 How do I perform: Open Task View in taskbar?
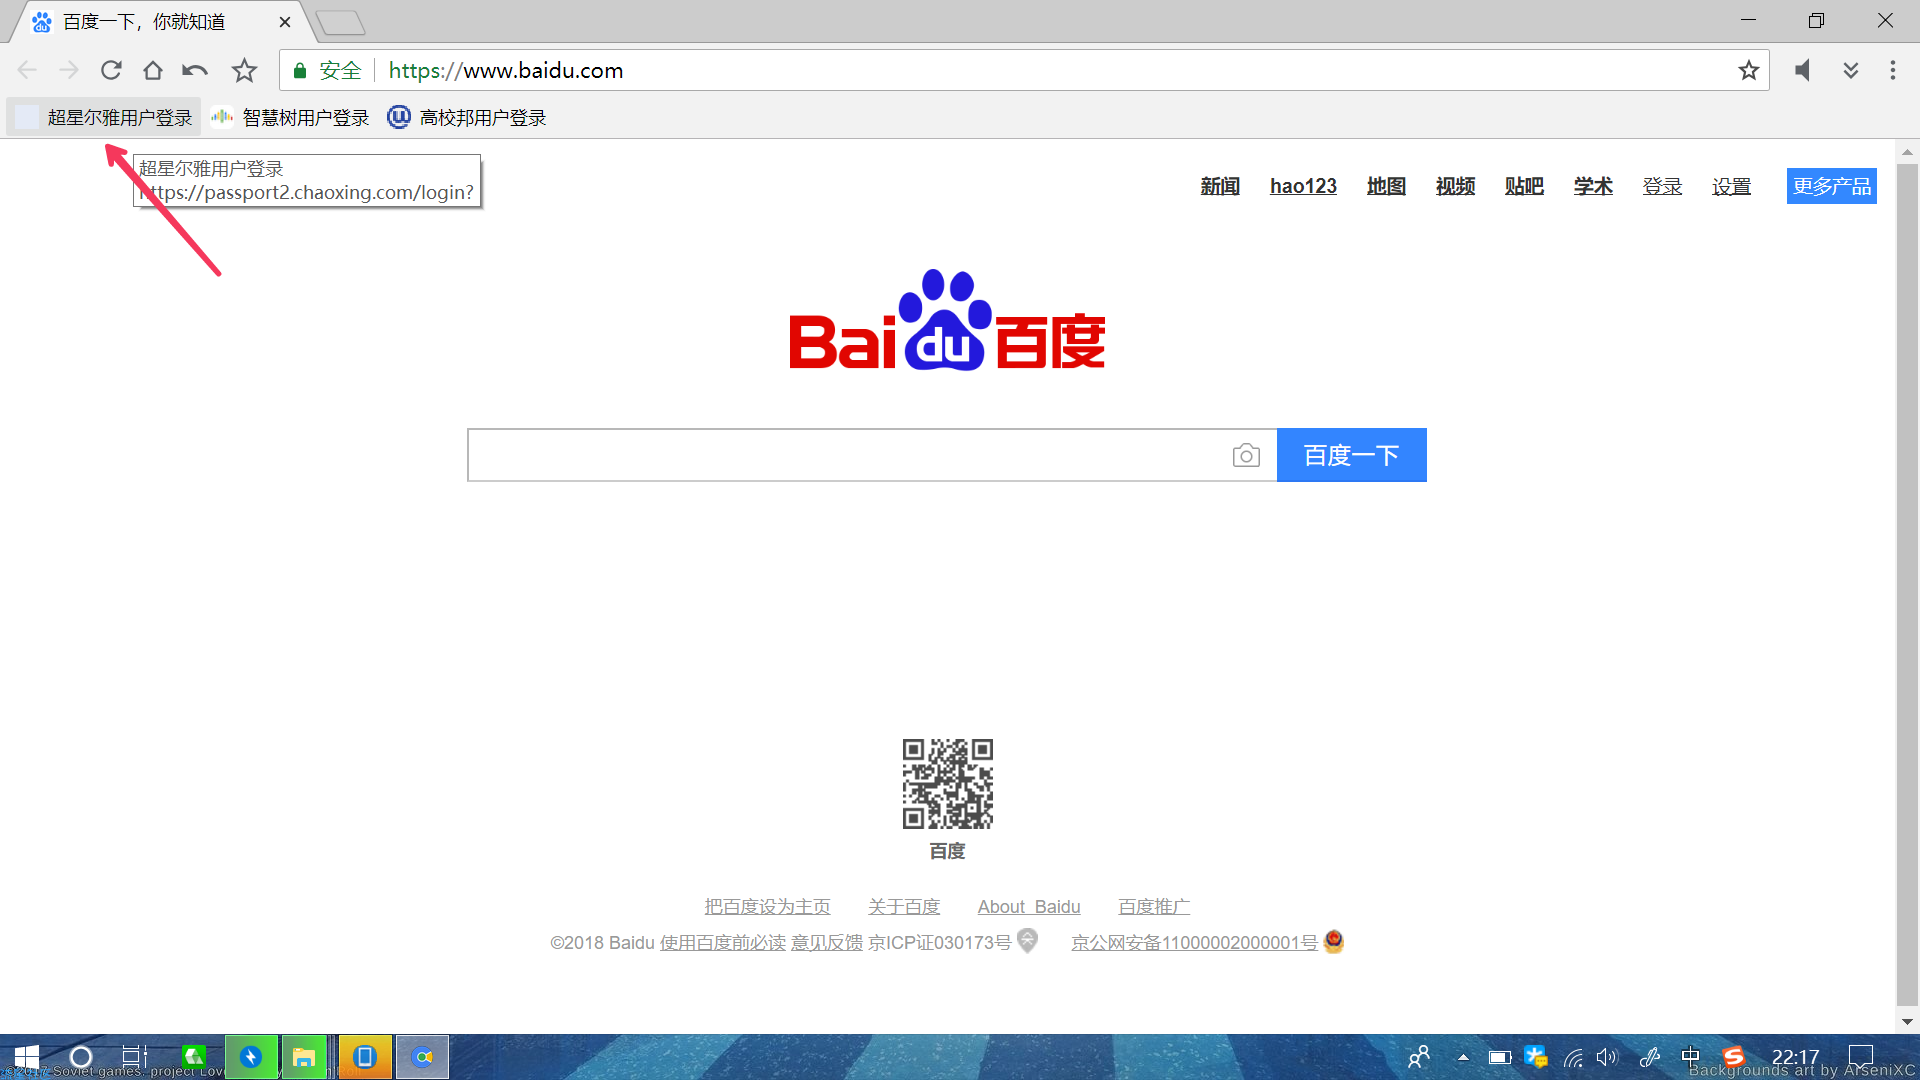click(x=134, y=1057)
